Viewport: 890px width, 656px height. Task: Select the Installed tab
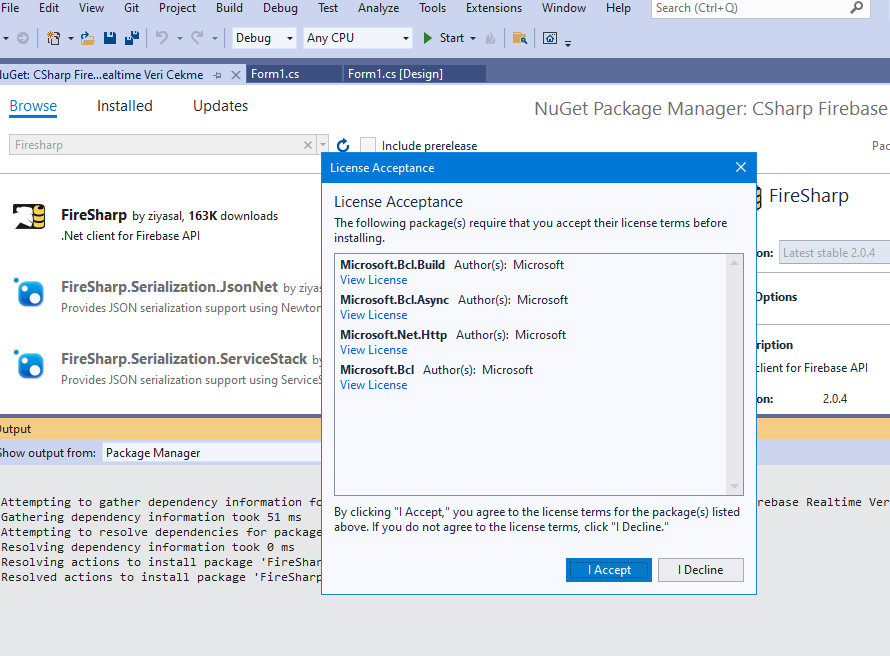pyautogui.click(x=124, y=106)
